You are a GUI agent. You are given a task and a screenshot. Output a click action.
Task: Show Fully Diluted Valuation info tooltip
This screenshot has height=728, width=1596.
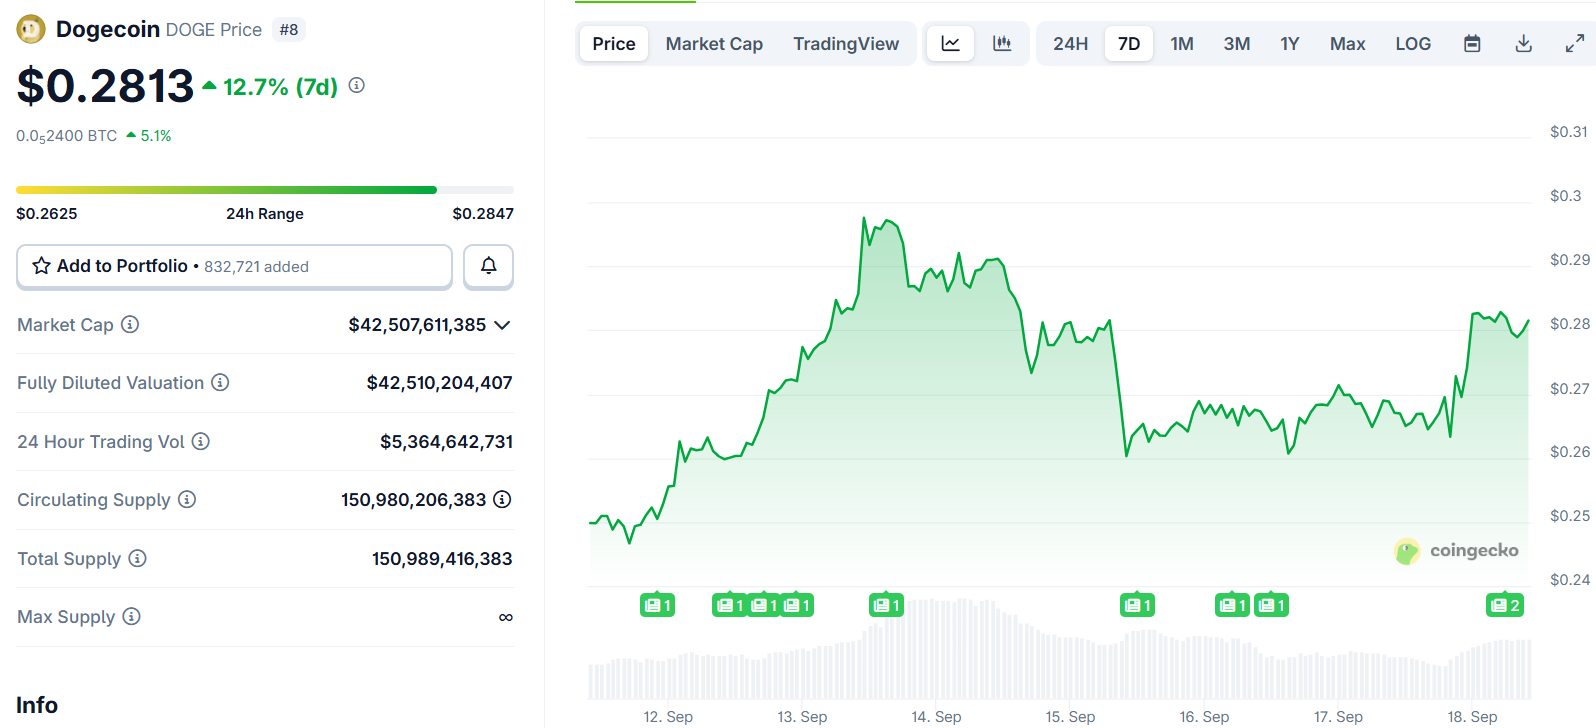tap(220, 382)
